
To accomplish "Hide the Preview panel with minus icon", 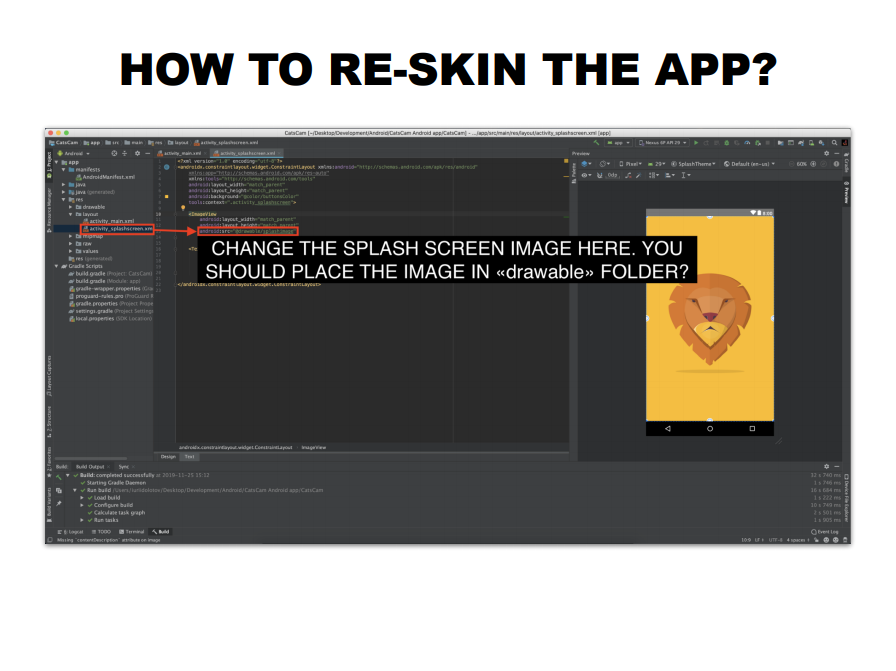I will [837, 153].
